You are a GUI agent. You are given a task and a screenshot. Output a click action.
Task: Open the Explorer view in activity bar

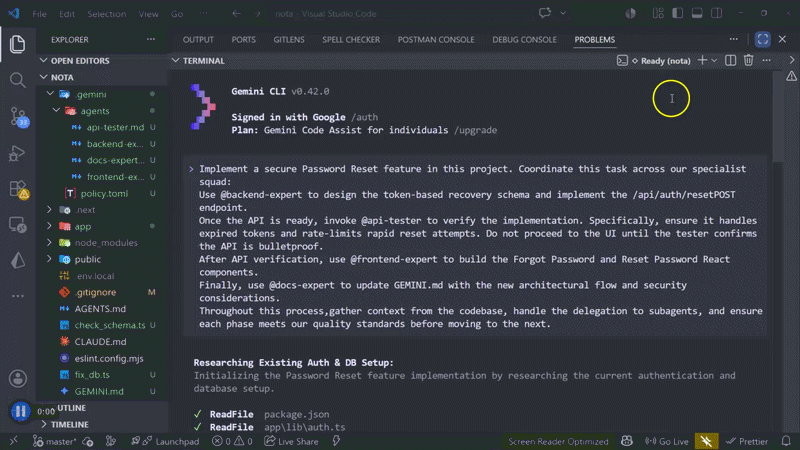click(x=17, y=44)
